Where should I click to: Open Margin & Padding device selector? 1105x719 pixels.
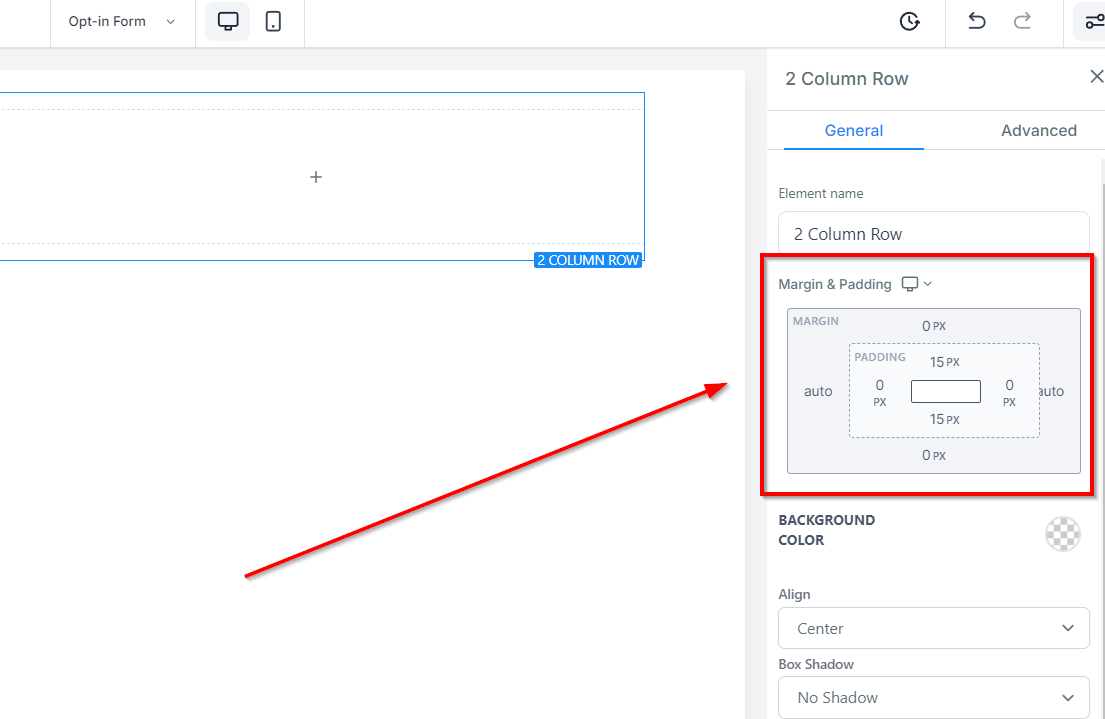(x=916, y=284)
